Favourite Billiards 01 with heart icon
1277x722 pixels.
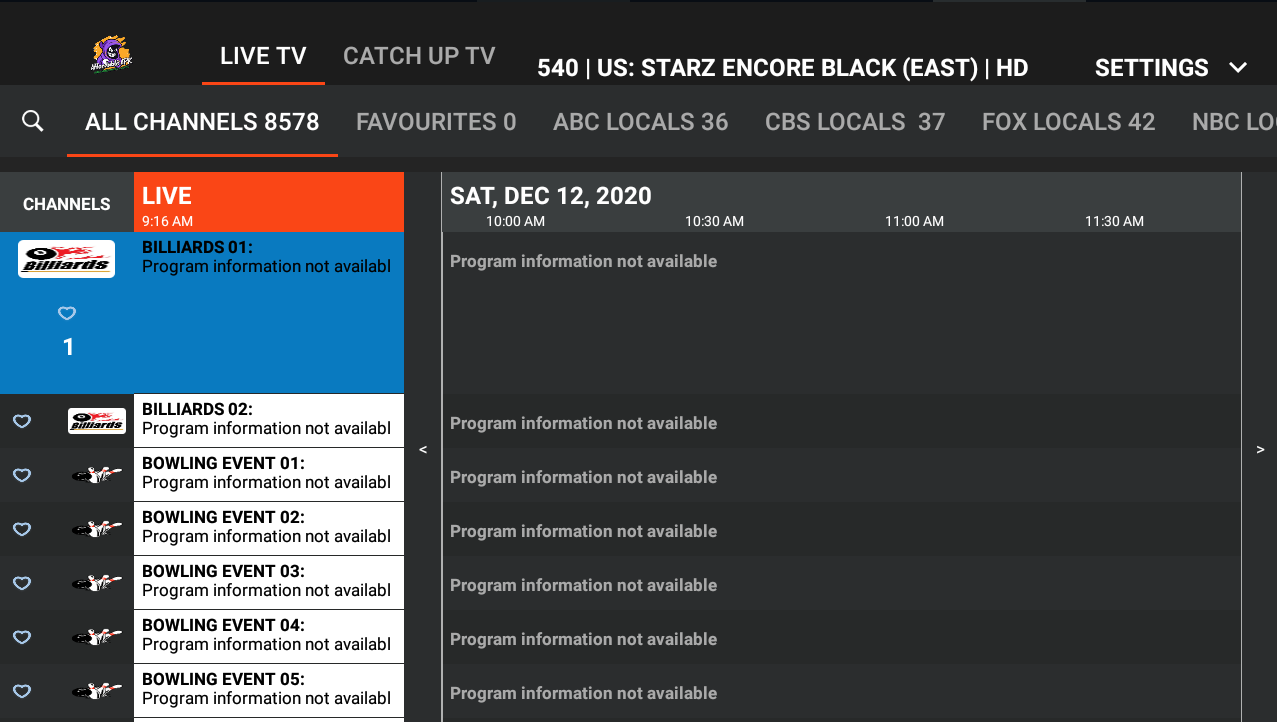(67, 313)
